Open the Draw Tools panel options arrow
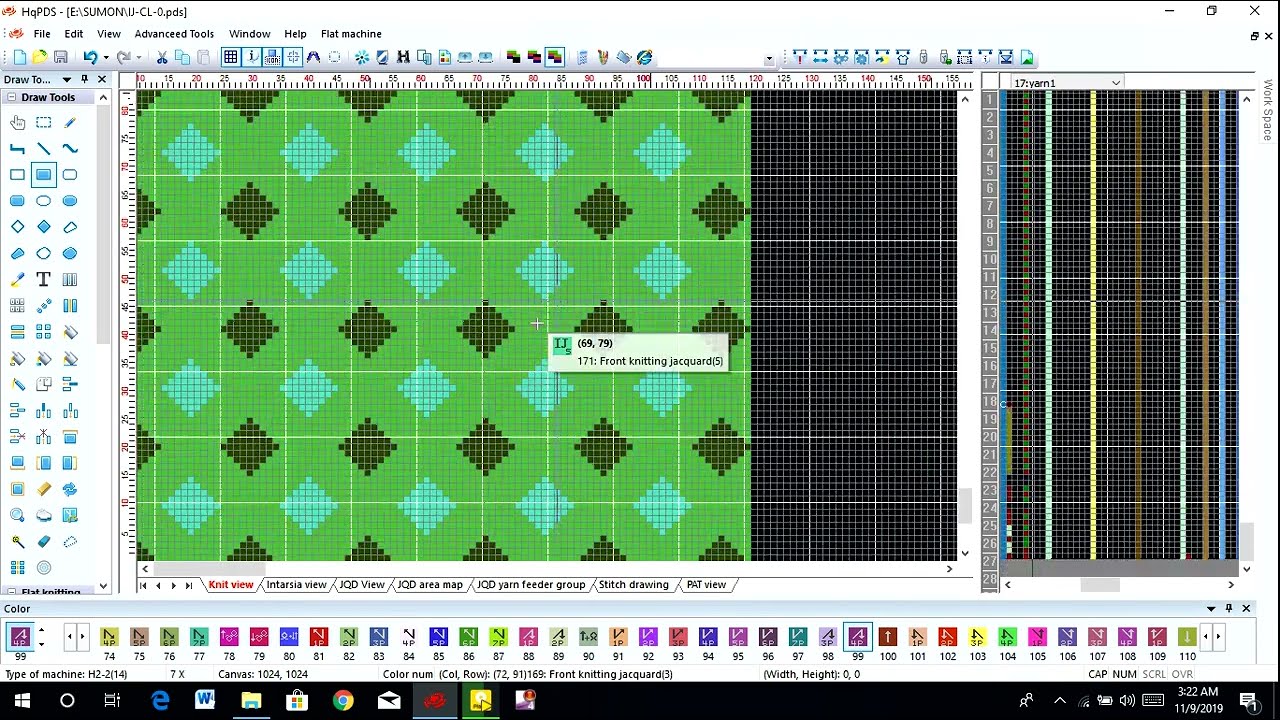 (x=67, y=79)
